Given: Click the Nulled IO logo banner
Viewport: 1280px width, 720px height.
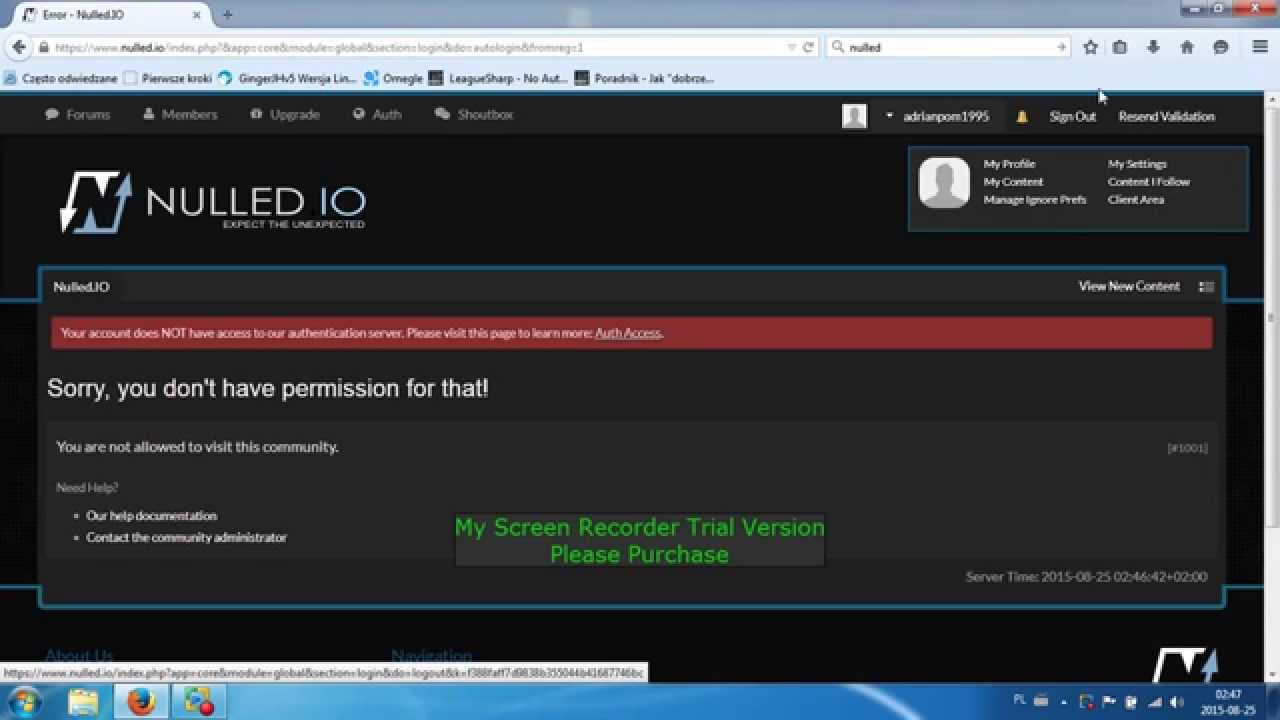Looking at the screenshot, I should click(212, 201).
